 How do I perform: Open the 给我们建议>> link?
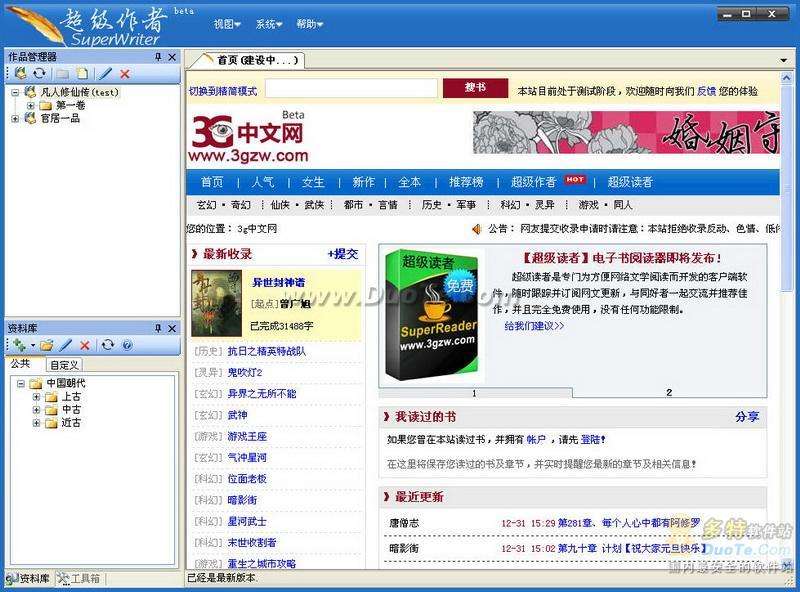point(534,326)
